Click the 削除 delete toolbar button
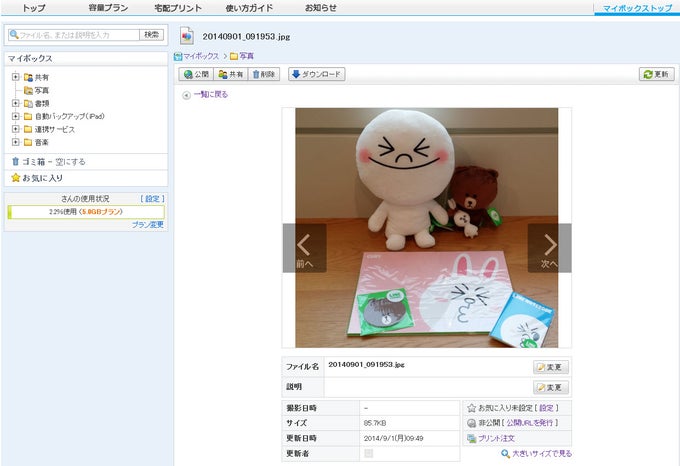Screen dimensions: 680x466 pos(264,74)
